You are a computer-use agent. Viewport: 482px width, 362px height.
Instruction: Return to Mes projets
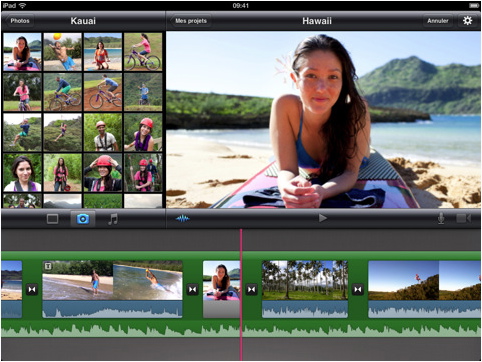pos(191,21)
